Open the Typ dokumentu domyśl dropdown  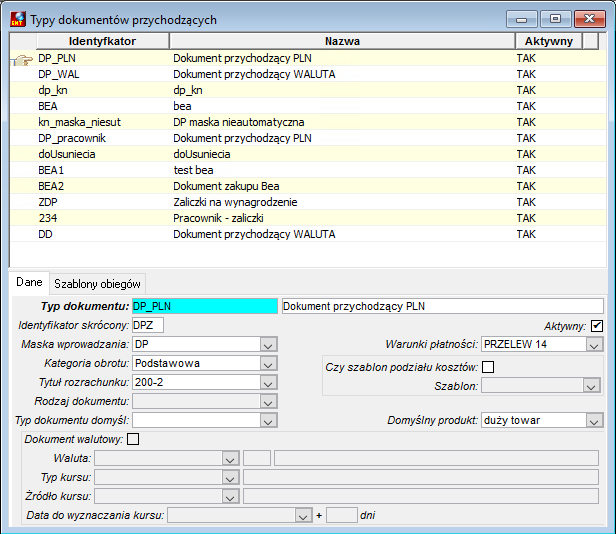pyautogui.click(x=268, y=420)
